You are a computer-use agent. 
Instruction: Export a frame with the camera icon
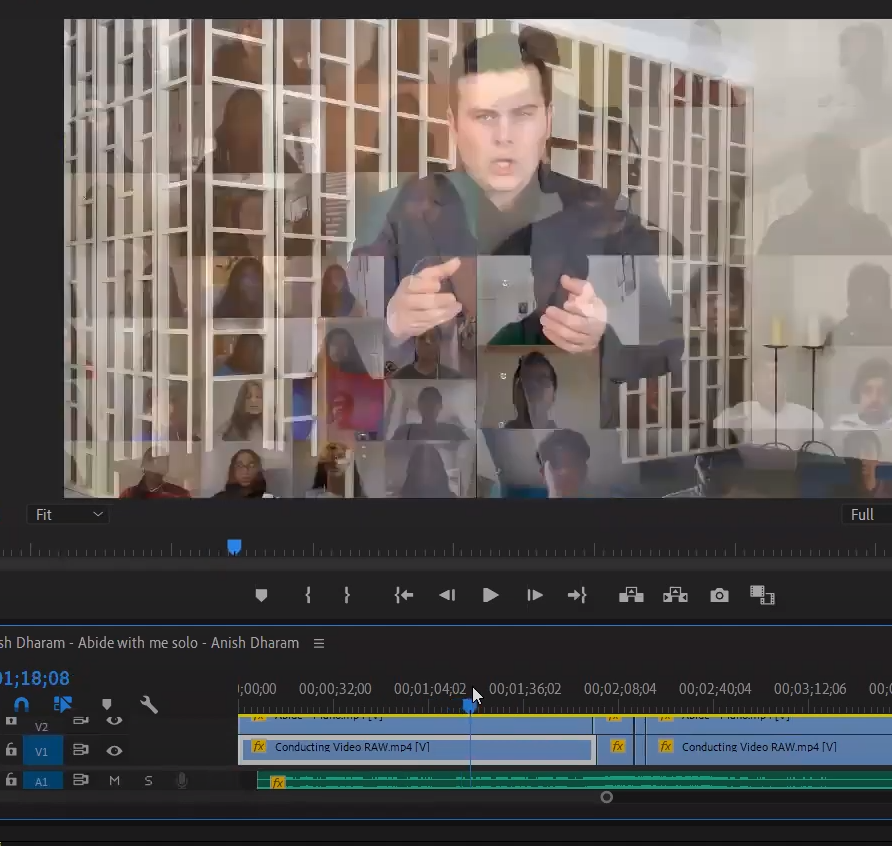[719, 596]
